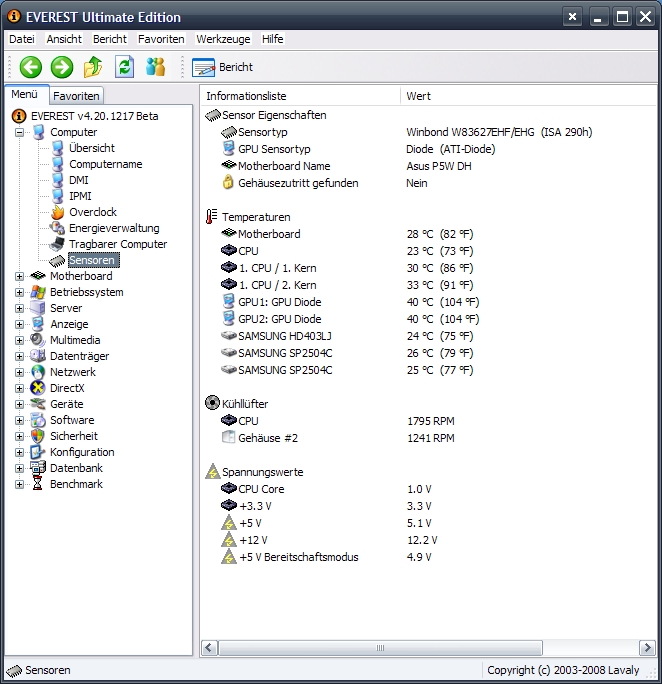Click the Overclock flame icon
Image resolution: width=662 pixels, height=684 pixels.
tap(58, 212)
